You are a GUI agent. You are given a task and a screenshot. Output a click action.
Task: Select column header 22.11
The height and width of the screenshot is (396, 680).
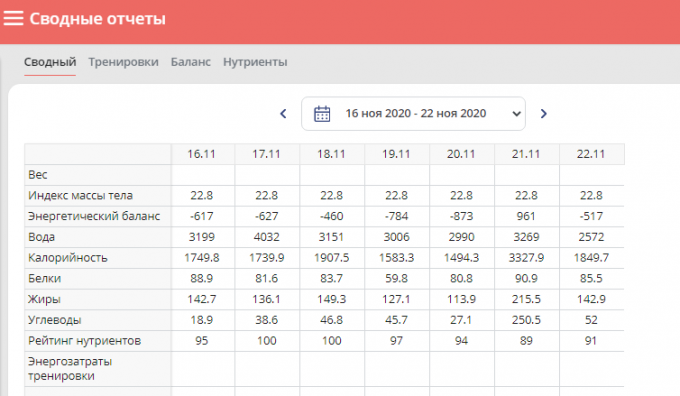point(591,154)
